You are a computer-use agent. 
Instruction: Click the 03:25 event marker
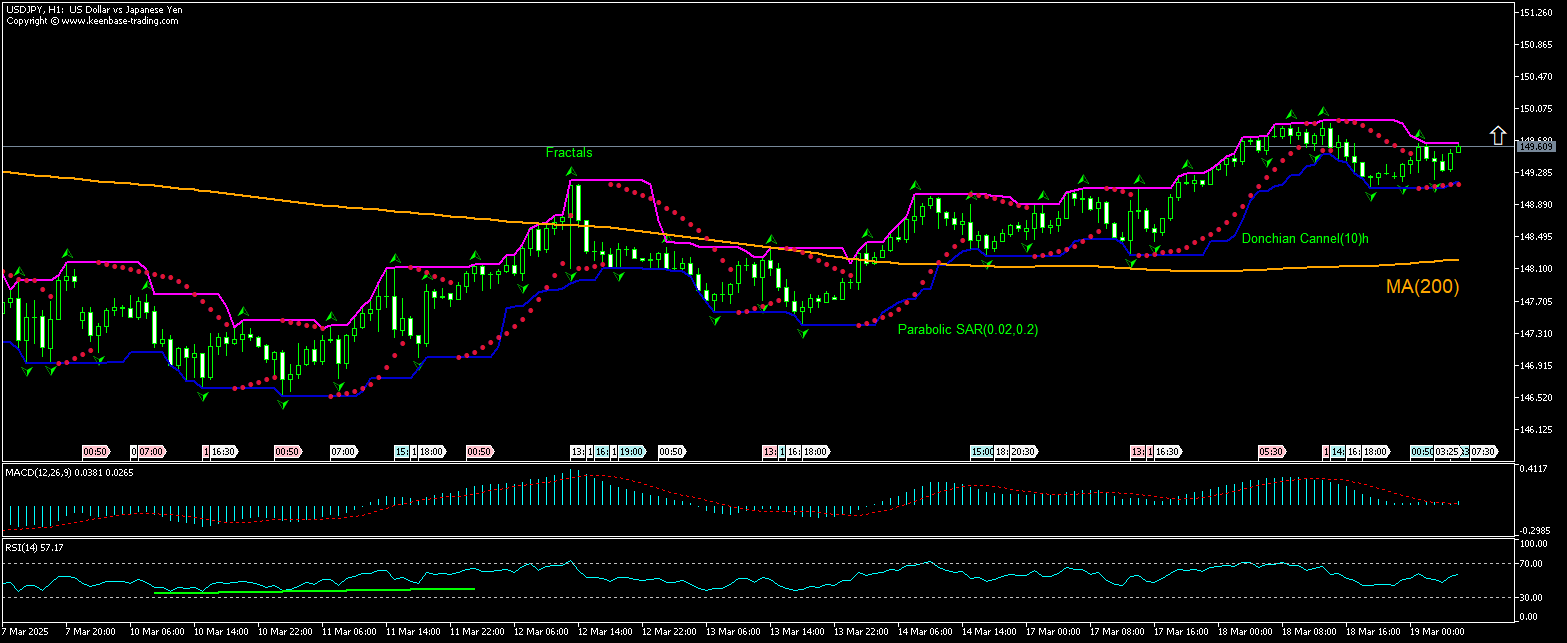click(1448, 452)
